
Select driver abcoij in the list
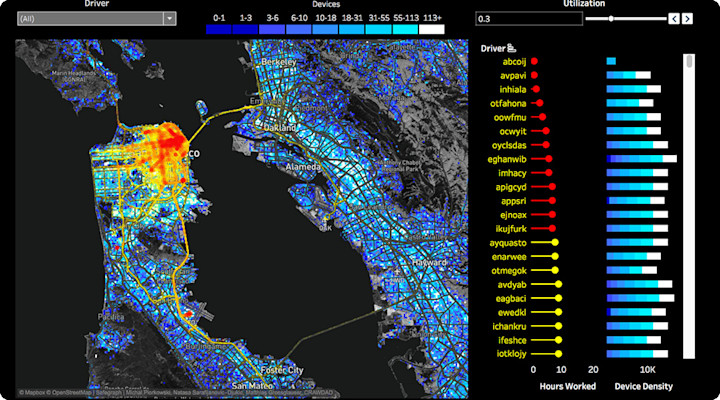click(514, 62)
